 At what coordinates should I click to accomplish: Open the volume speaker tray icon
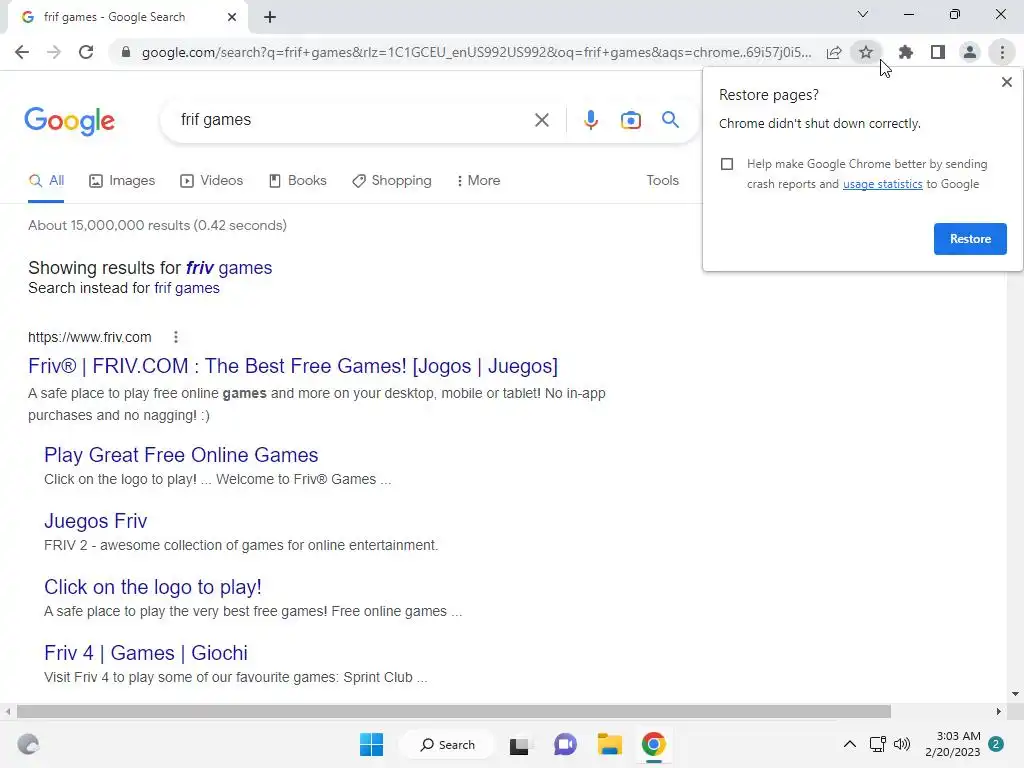point(902,744)
